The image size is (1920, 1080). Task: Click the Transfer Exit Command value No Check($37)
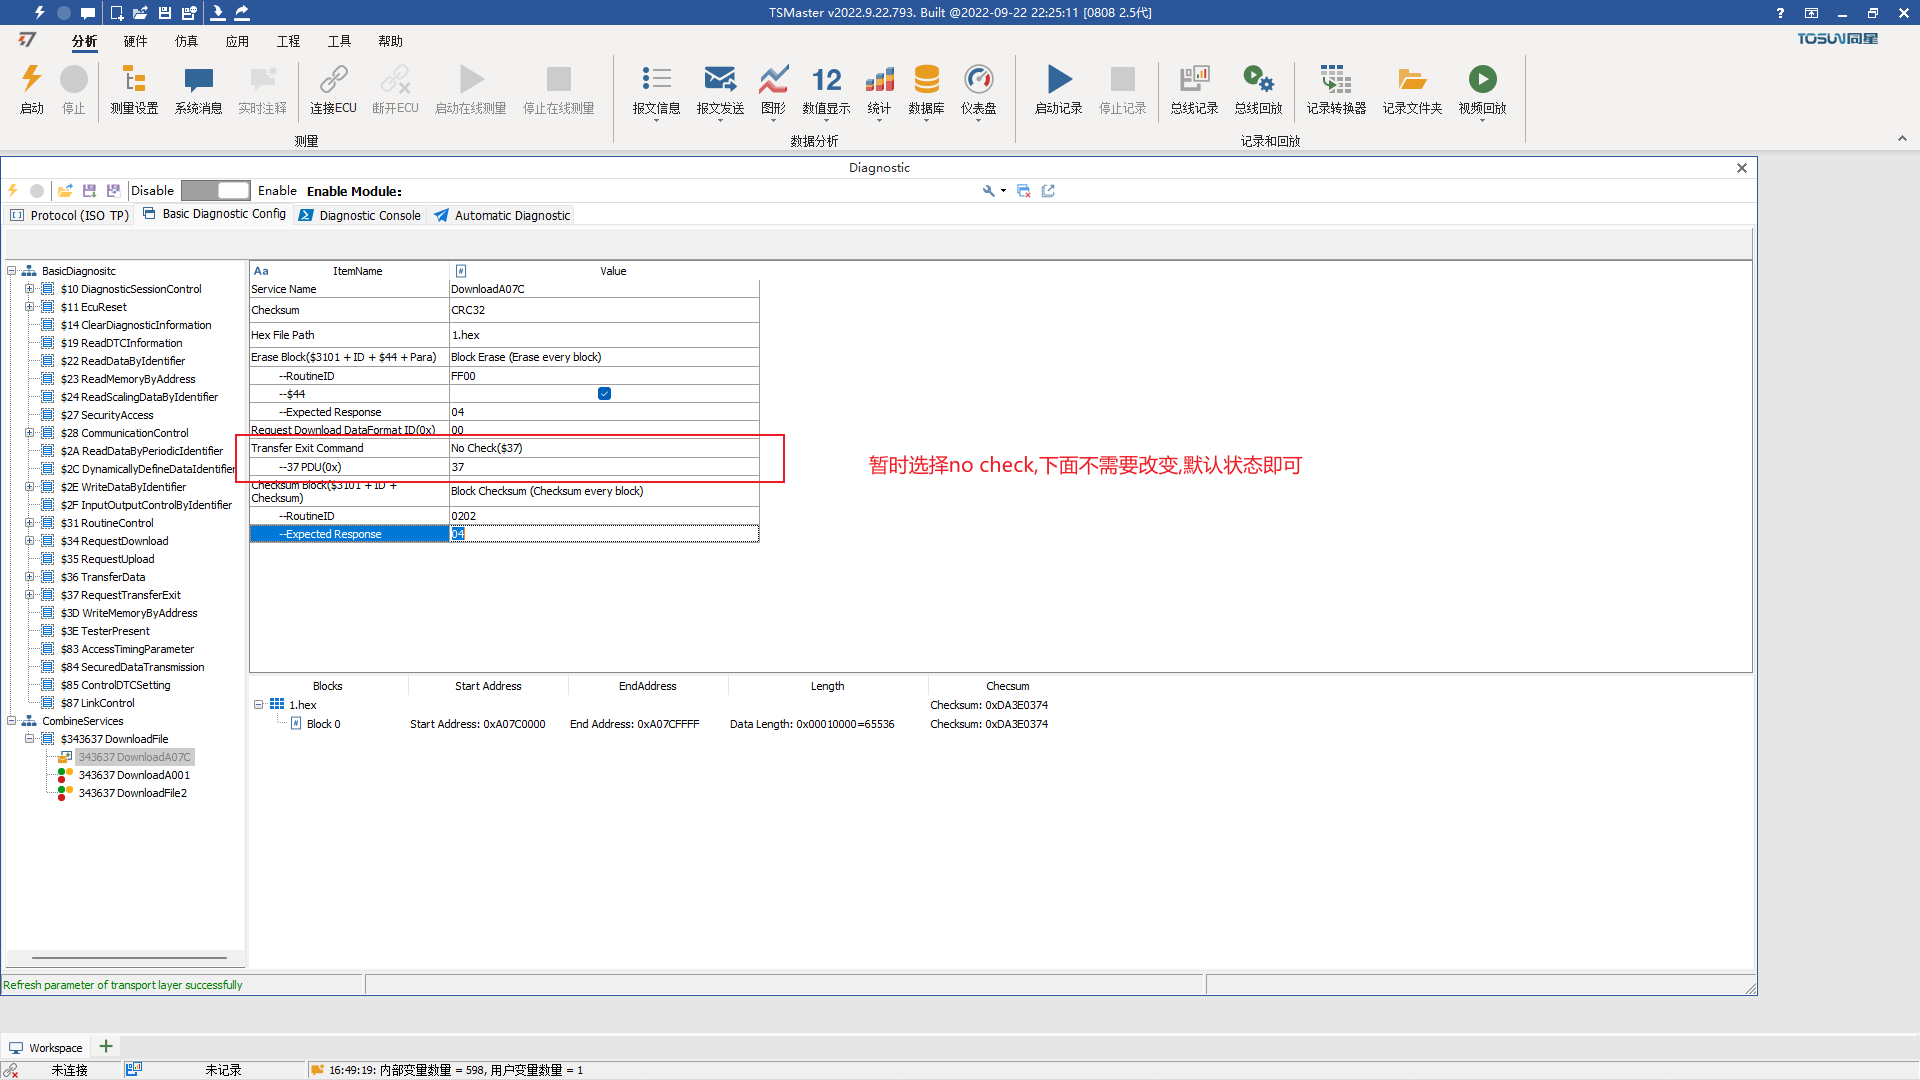604,448
